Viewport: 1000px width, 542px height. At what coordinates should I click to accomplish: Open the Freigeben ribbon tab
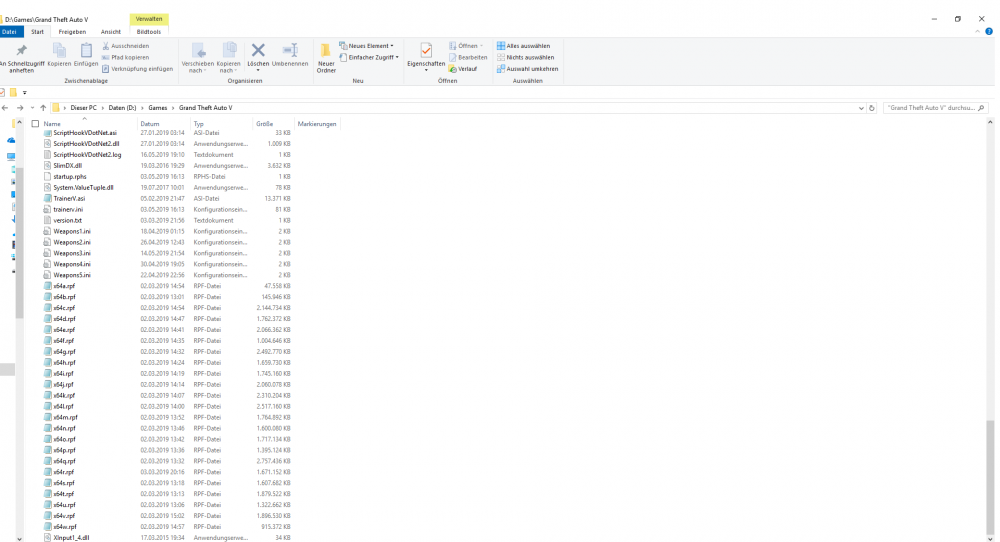coord(72,32)
